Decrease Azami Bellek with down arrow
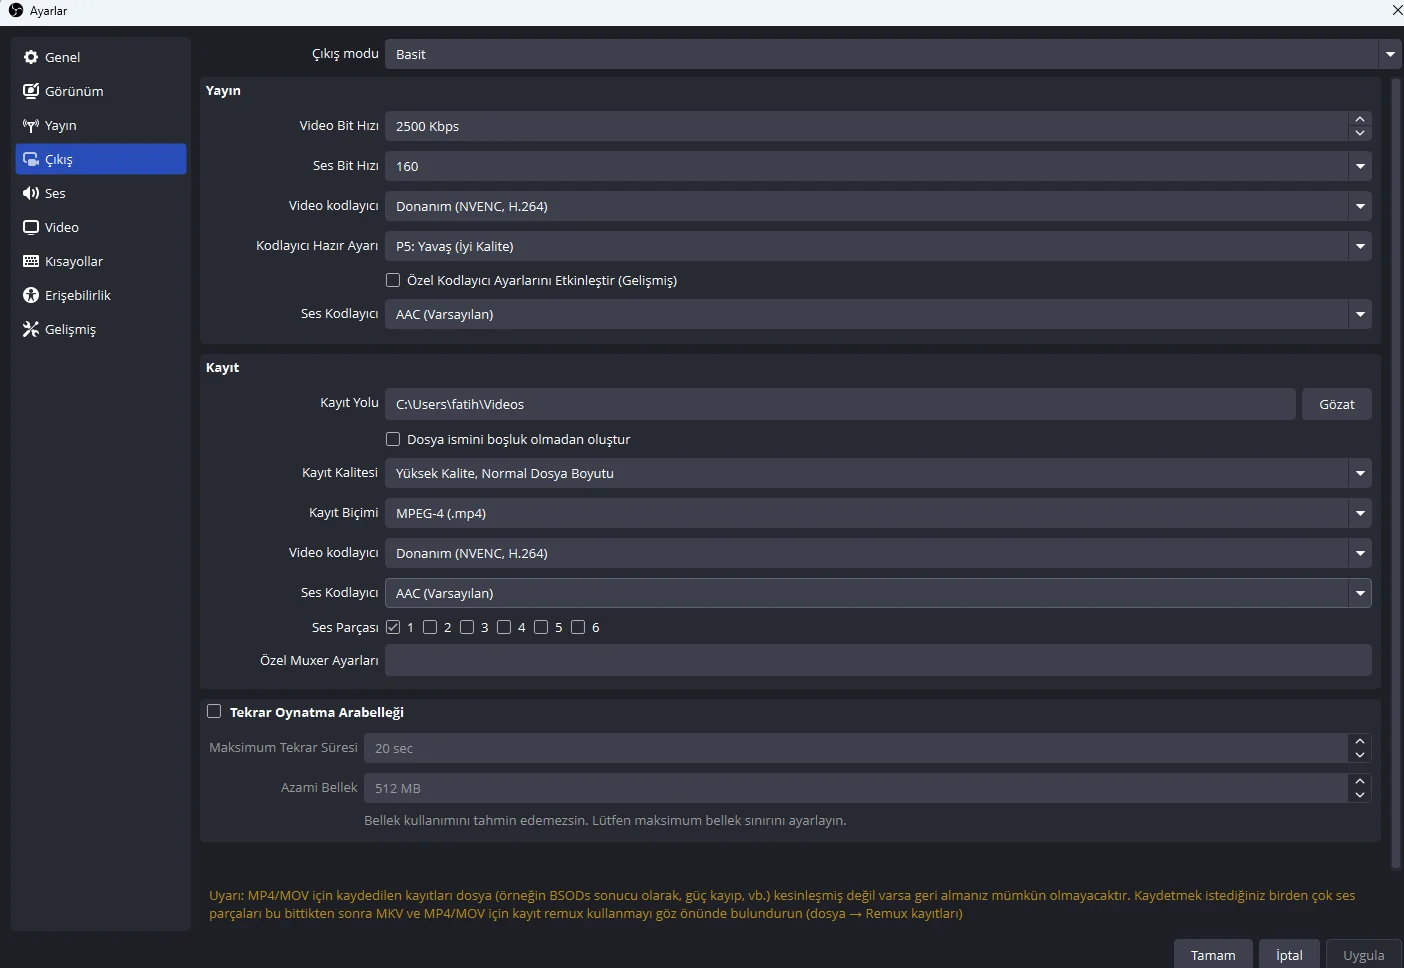The height and width of the screenshot is (968, 1404). click(1360, 795)
